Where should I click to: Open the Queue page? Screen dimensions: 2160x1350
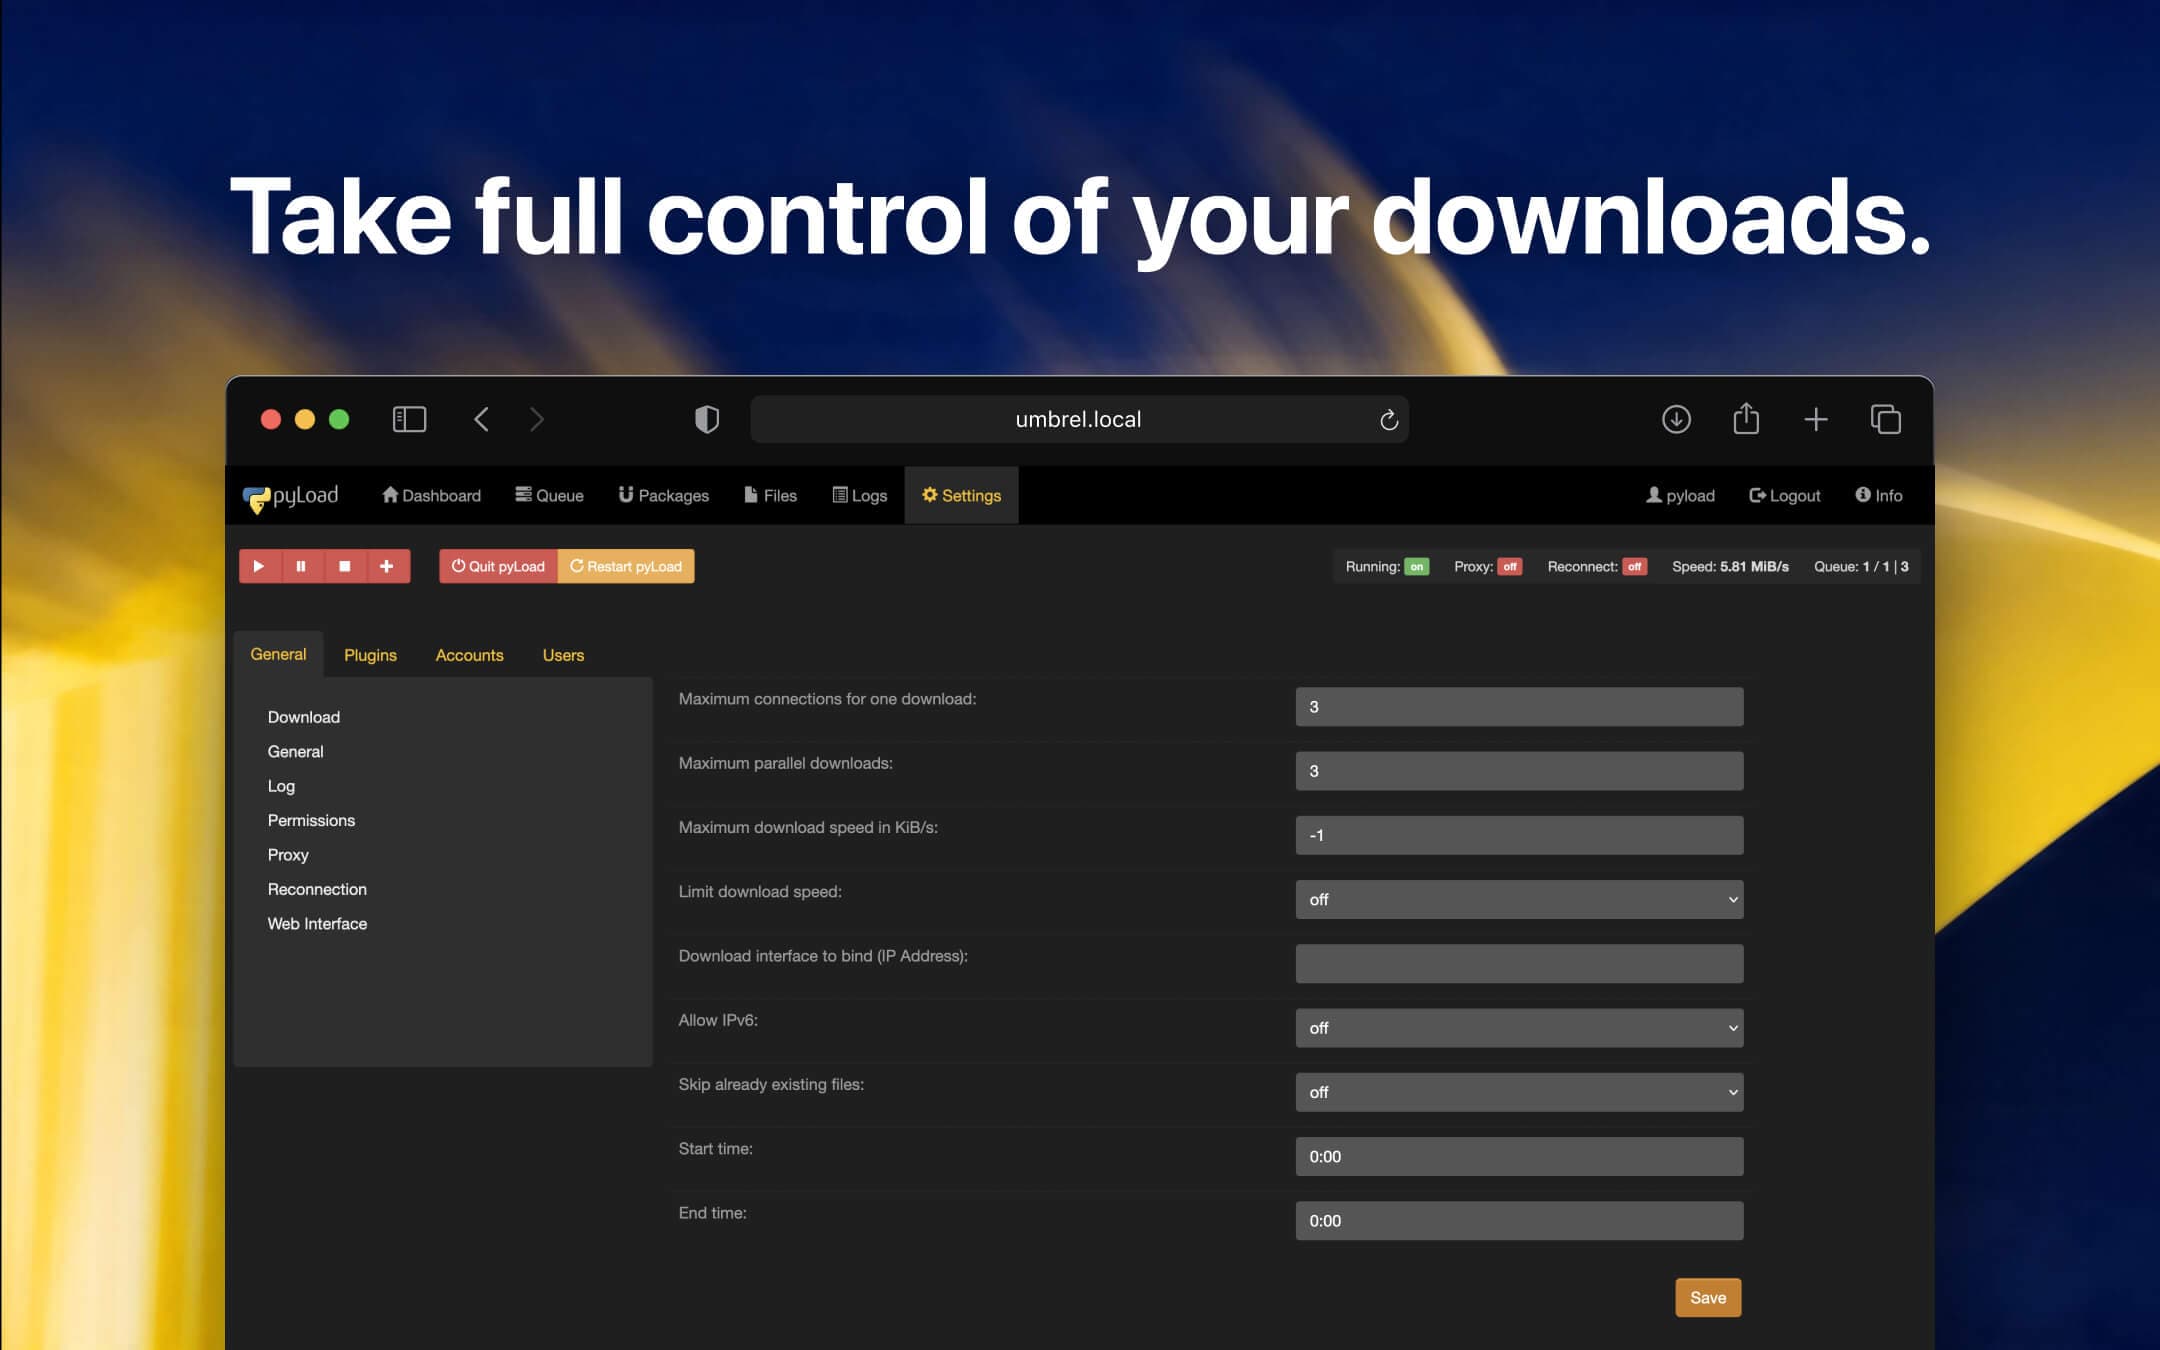pos(549,495)
